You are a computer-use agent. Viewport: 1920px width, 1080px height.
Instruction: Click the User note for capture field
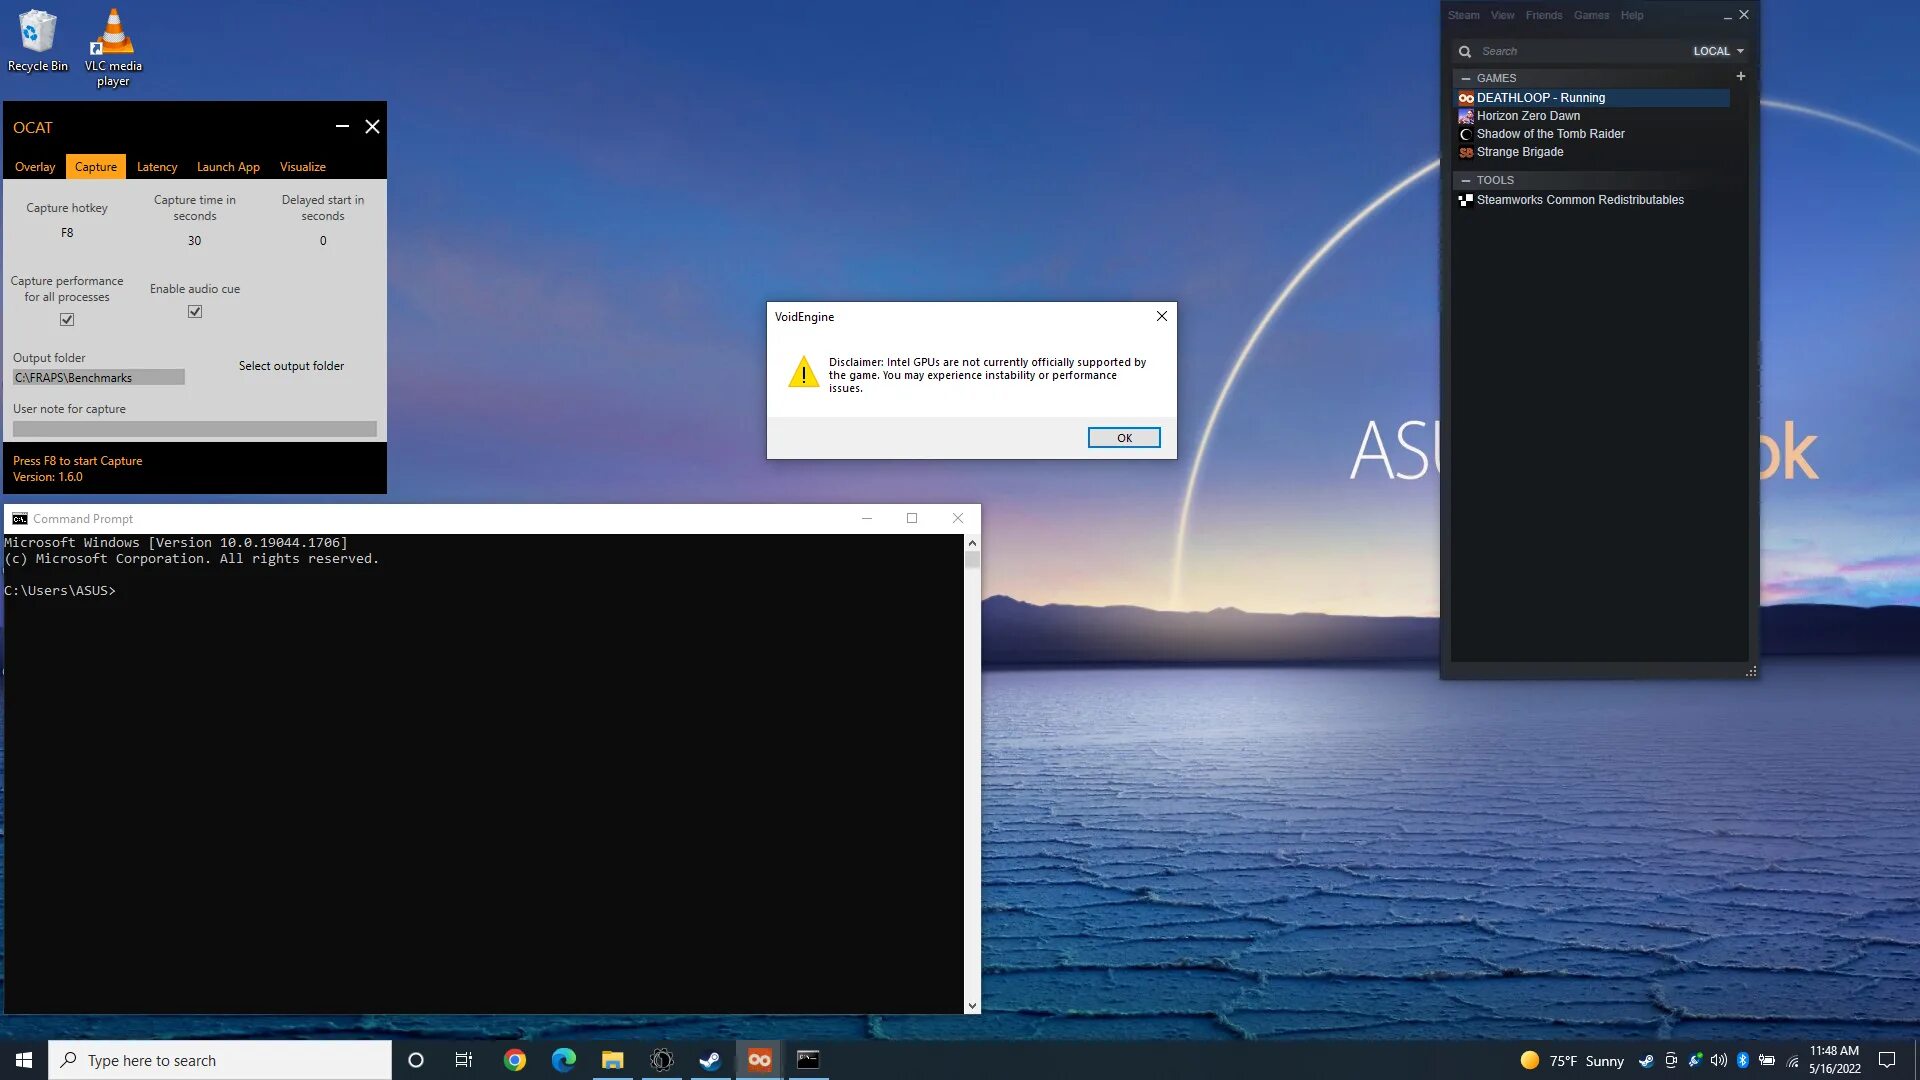pyautogui.click(x=195, y=429)
